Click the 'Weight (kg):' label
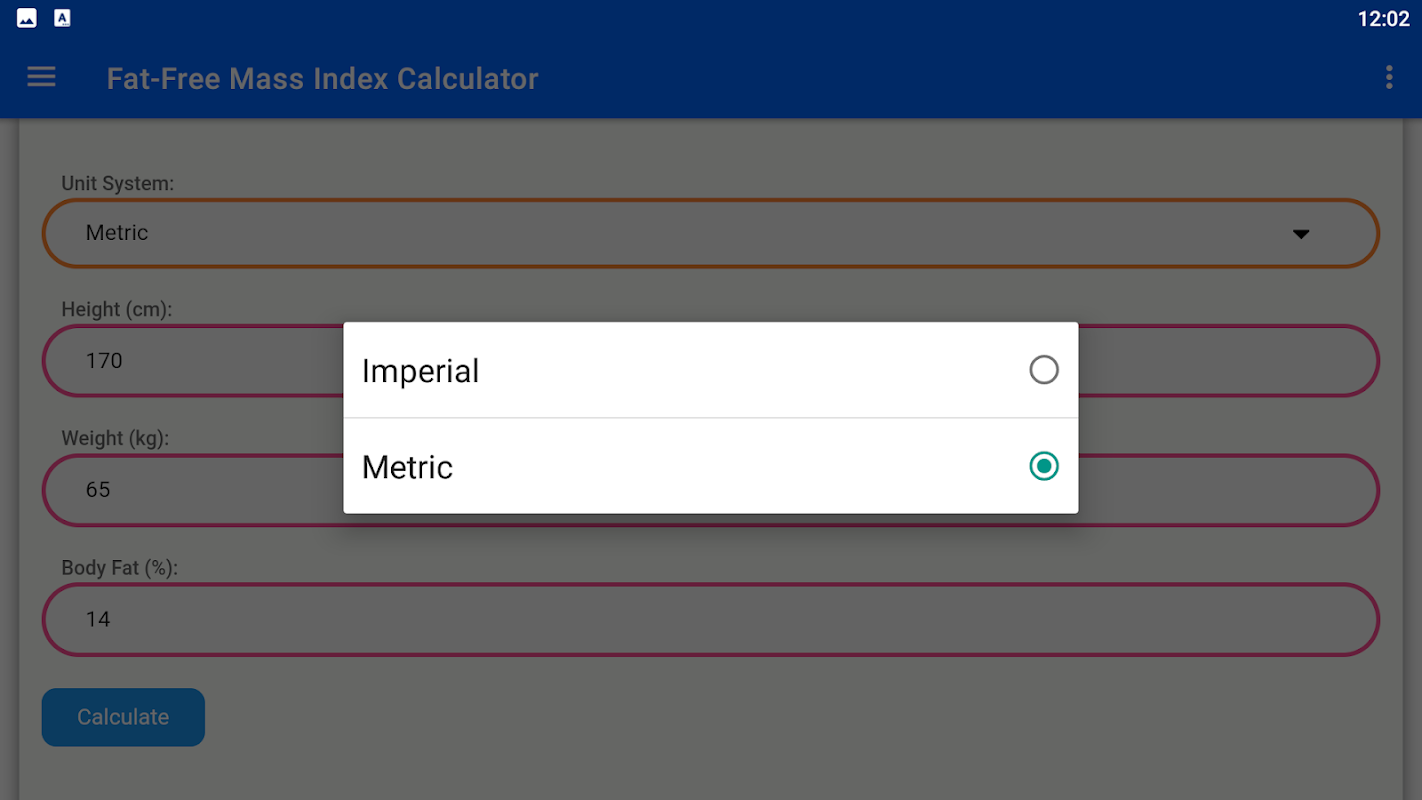Viewport: 1422px width, 800px height. coord(115,438)
